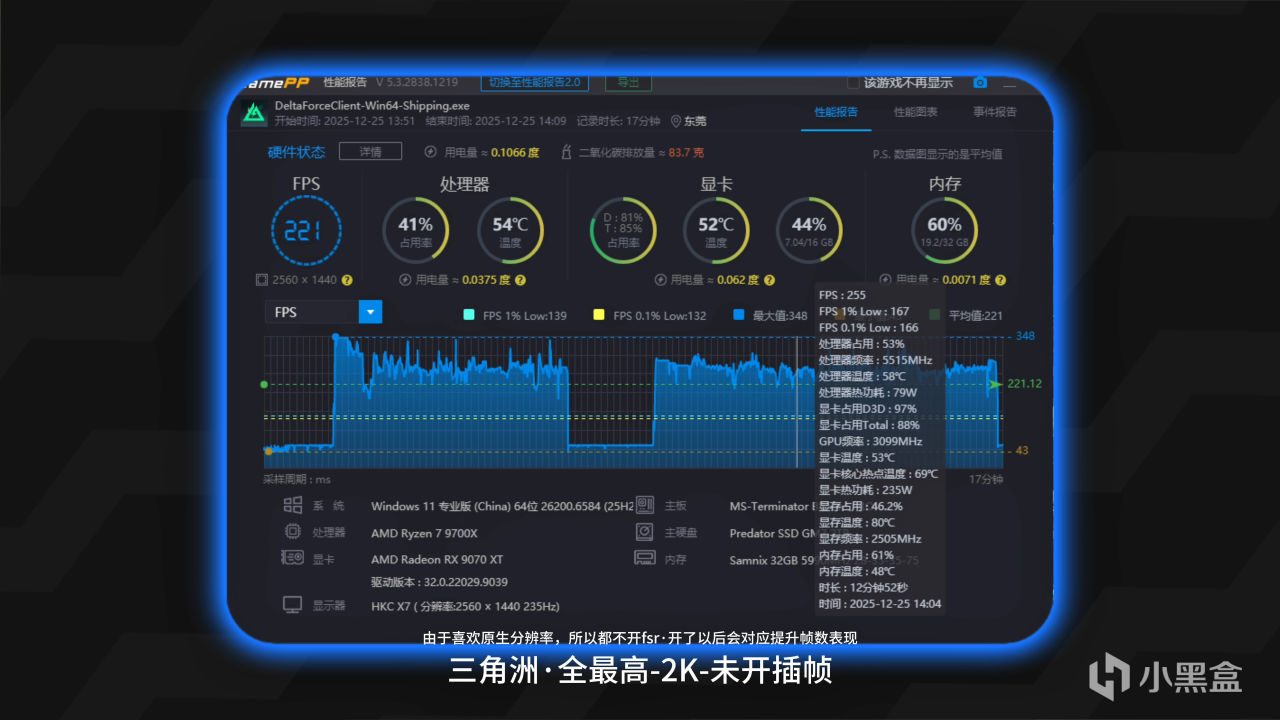
Task: Click the AMD Ryzen 7 9700X text
Action: 424,533
